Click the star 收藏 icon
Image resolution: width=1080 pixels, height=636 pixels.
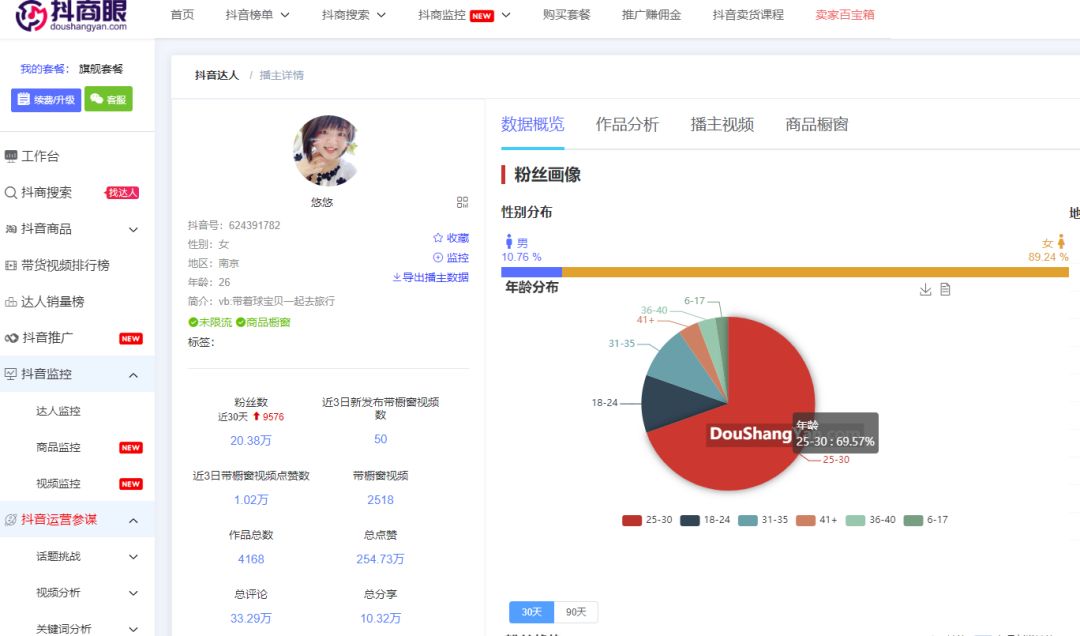(437, 238)
